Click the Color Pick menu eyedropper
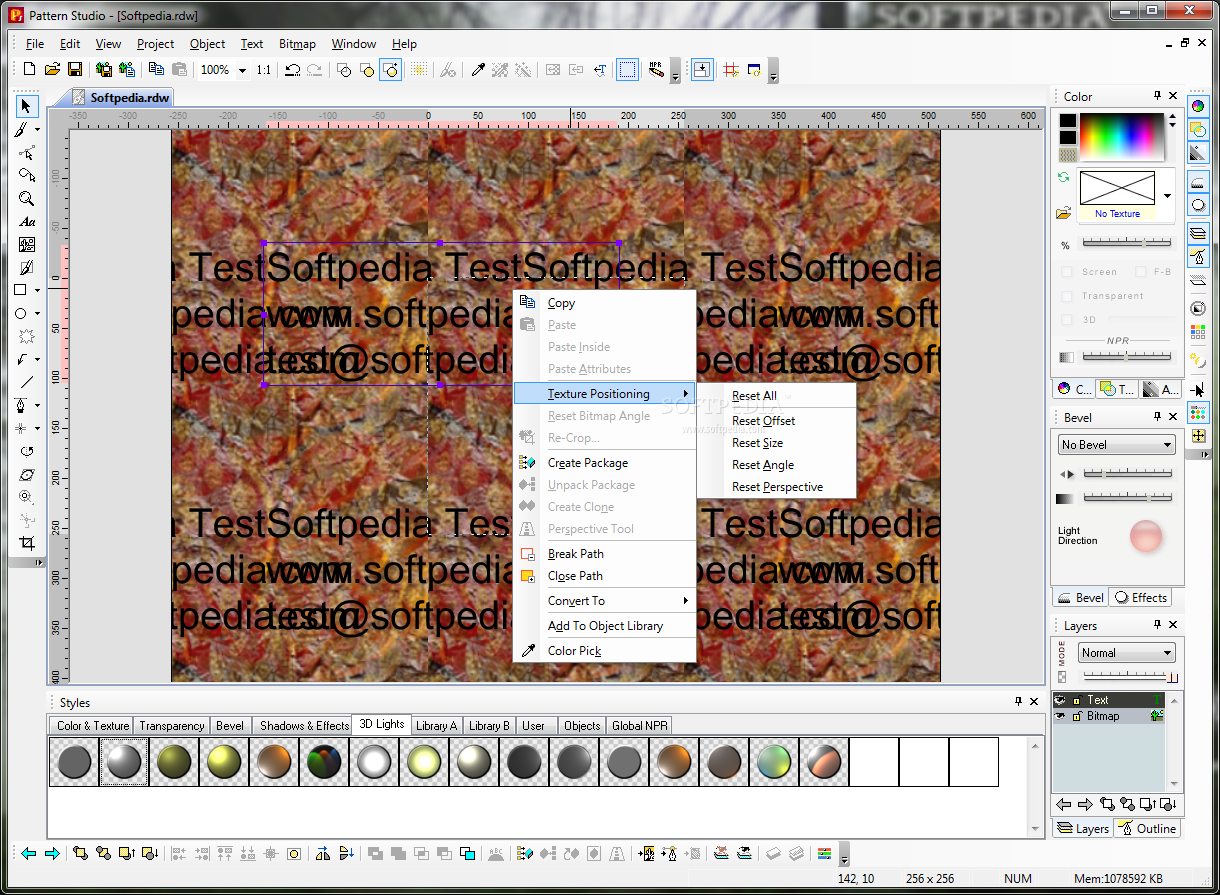 click(528, 651)
